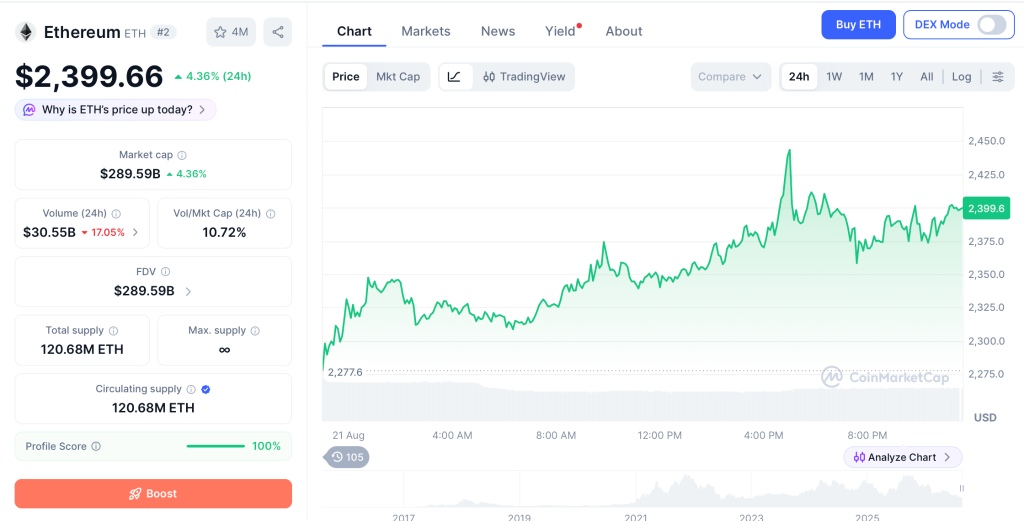Select the line chart type icon
Screen dimensions: 1024x521
point(455,76)
